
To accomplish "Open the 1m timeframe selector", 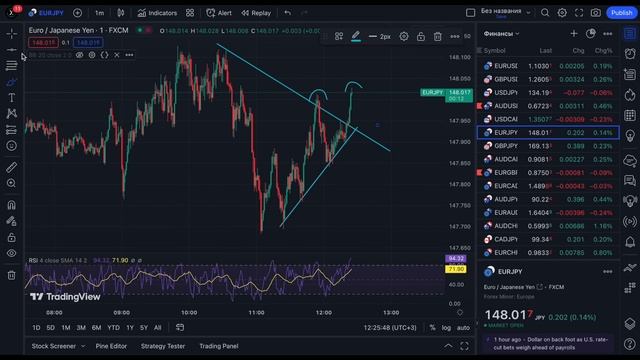I will pyautogui.click(x=99, y=13).
